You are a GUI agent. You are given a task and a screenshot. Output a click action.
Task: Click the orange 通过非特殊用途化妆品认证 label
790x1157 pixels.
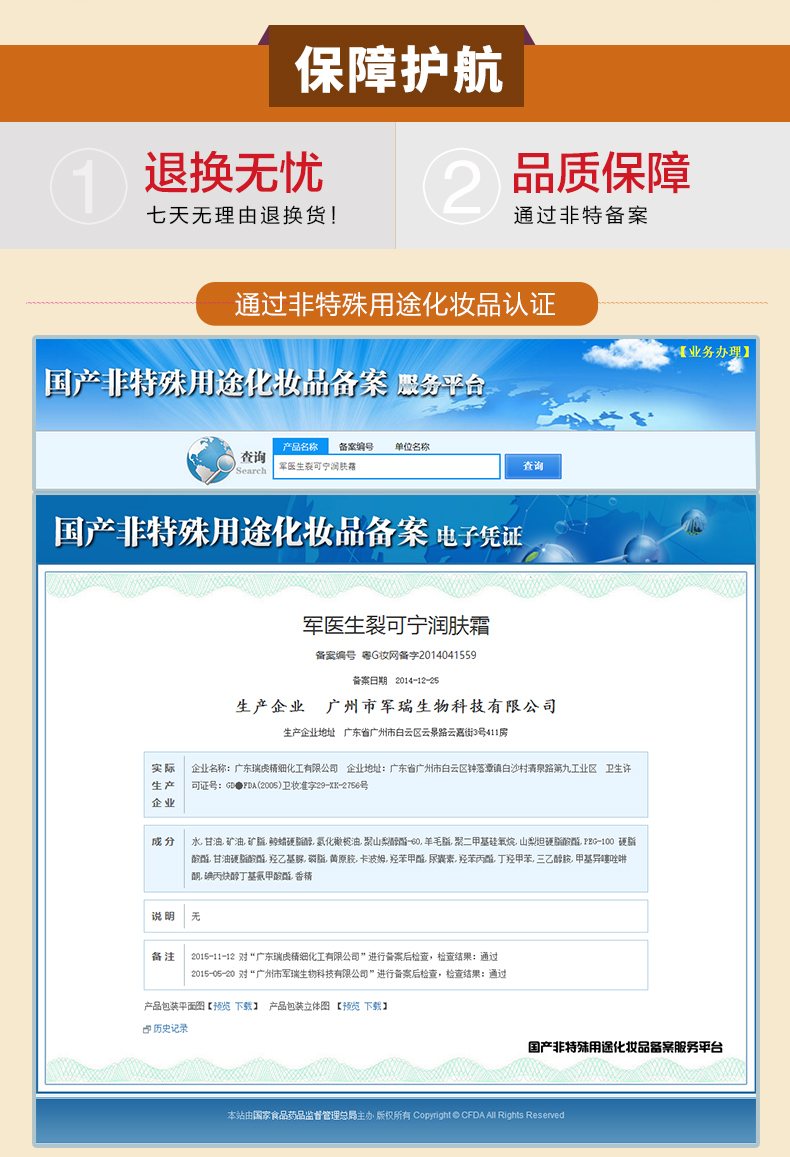[396, 304]
